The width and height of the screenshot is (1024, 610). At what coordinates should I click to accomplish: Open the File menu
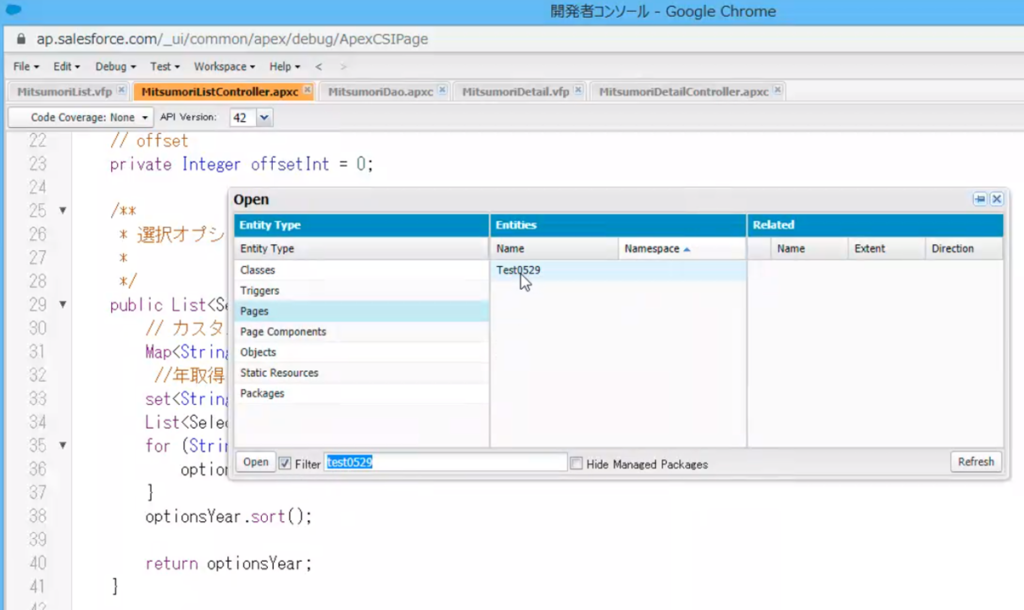tap(26, 67)
